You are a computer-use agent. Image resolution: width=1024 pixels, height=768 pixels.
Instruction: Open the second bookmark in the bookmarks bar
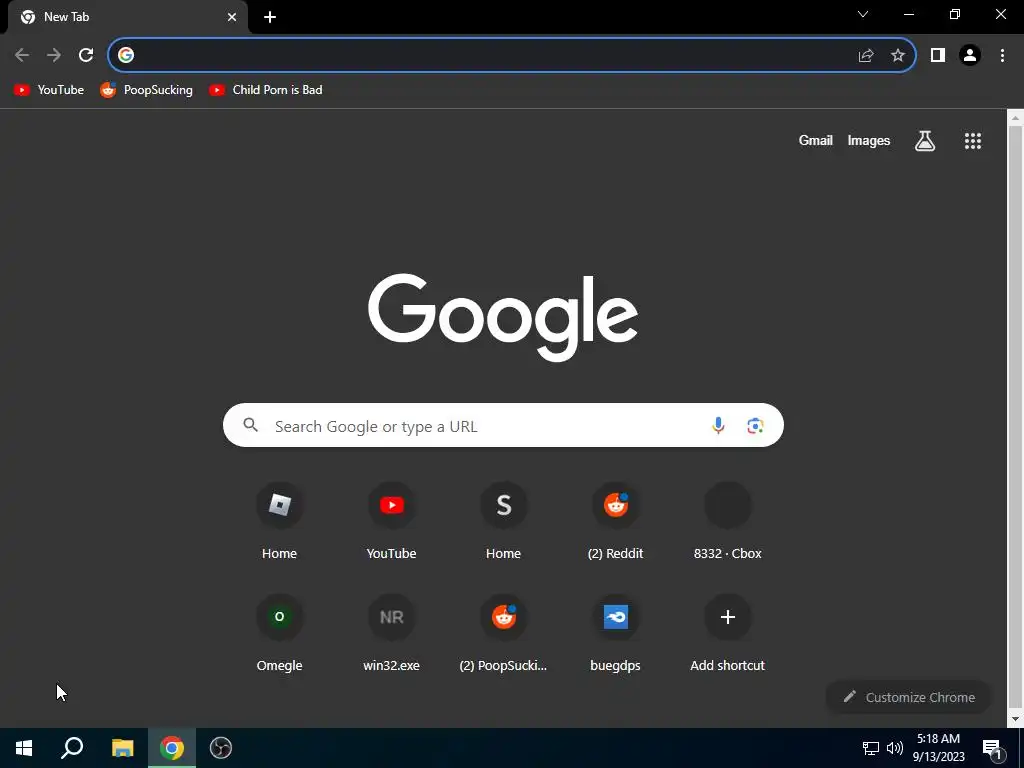tap(146, 90)
